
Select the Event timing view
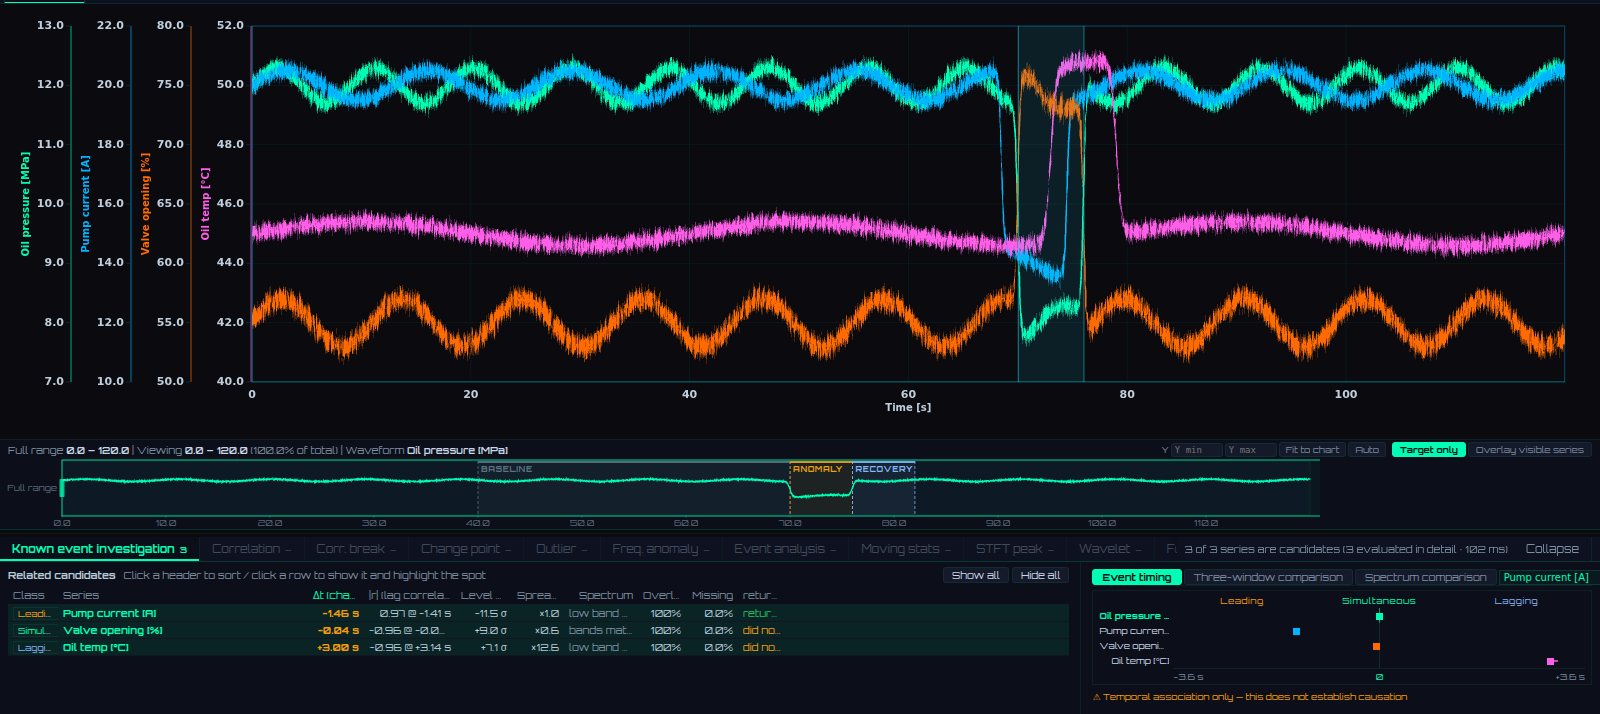pos(1137,577)
